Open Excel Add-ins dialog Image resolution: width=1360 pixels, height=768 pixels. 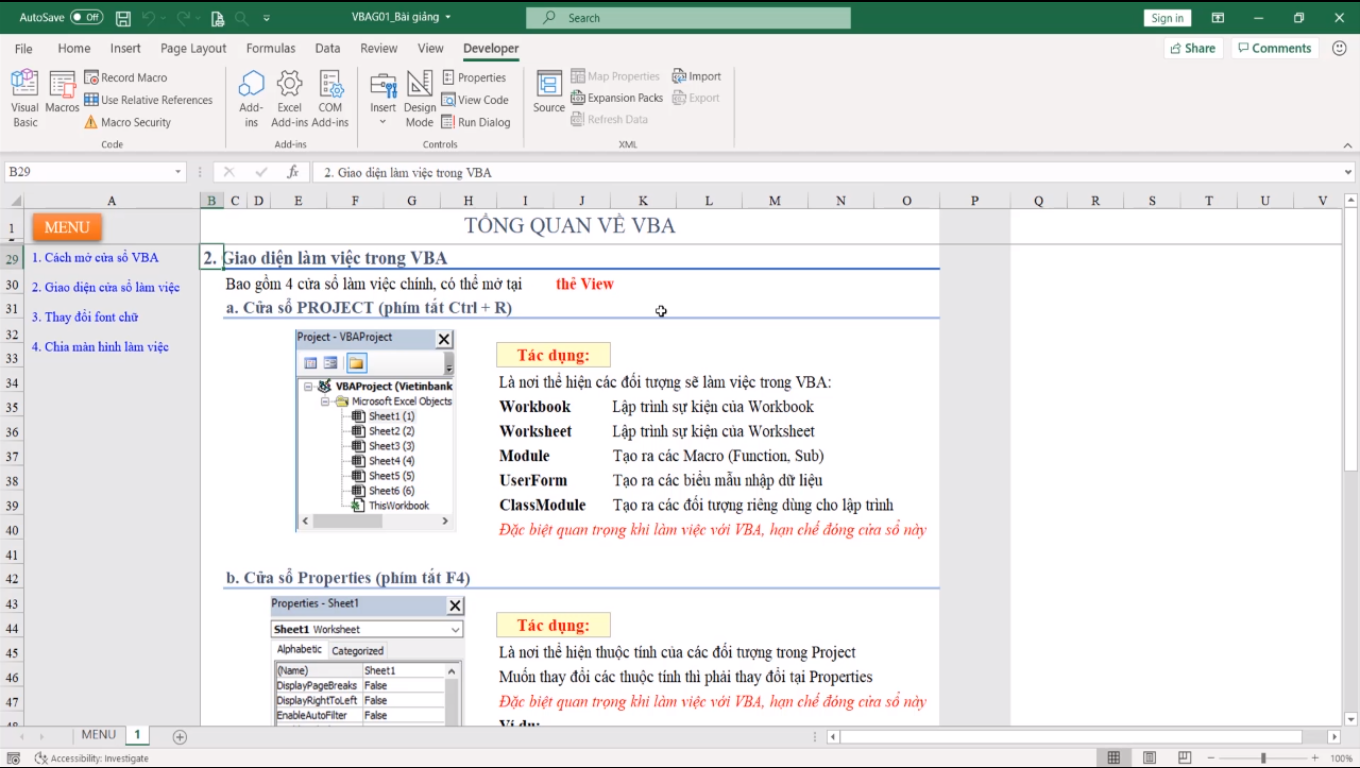pyautogui.click(x=289, y=99)
